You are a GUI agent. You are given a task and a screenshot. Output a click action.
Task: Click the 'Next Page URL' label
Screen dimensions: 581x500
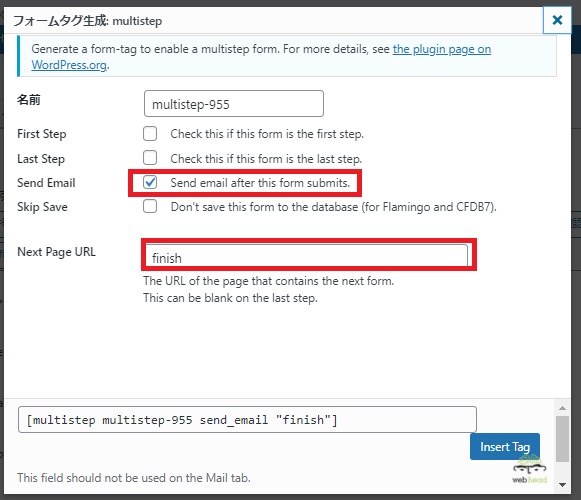coord(56,252)
